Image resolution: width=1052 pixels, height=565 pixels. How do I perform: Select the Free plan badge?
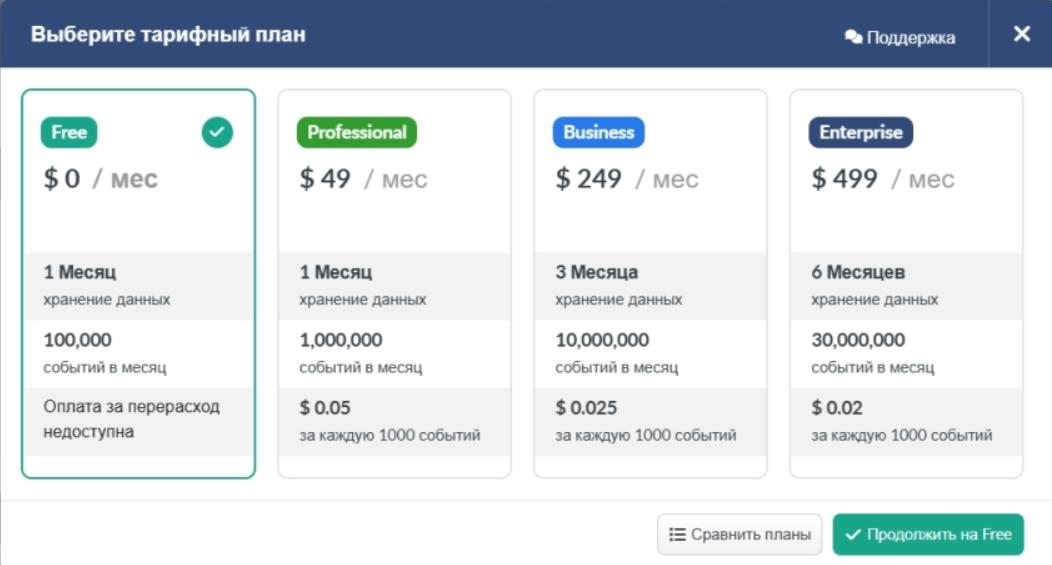pos(69,132)
